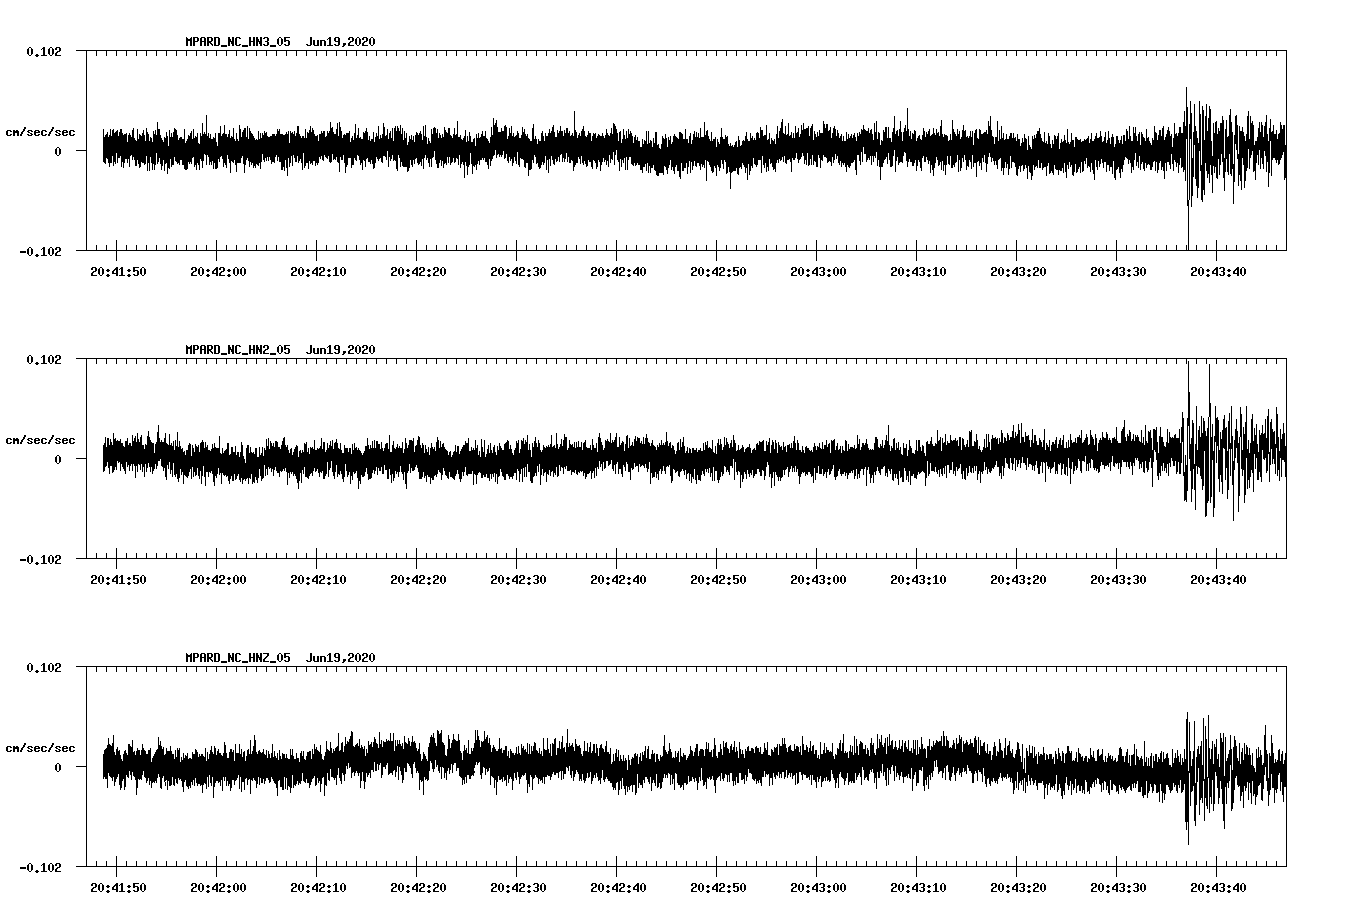The image size is (1358, 924).
Task: Pick 20:41:50 on the HNZ time axis
Action: [x=118, y=887]
